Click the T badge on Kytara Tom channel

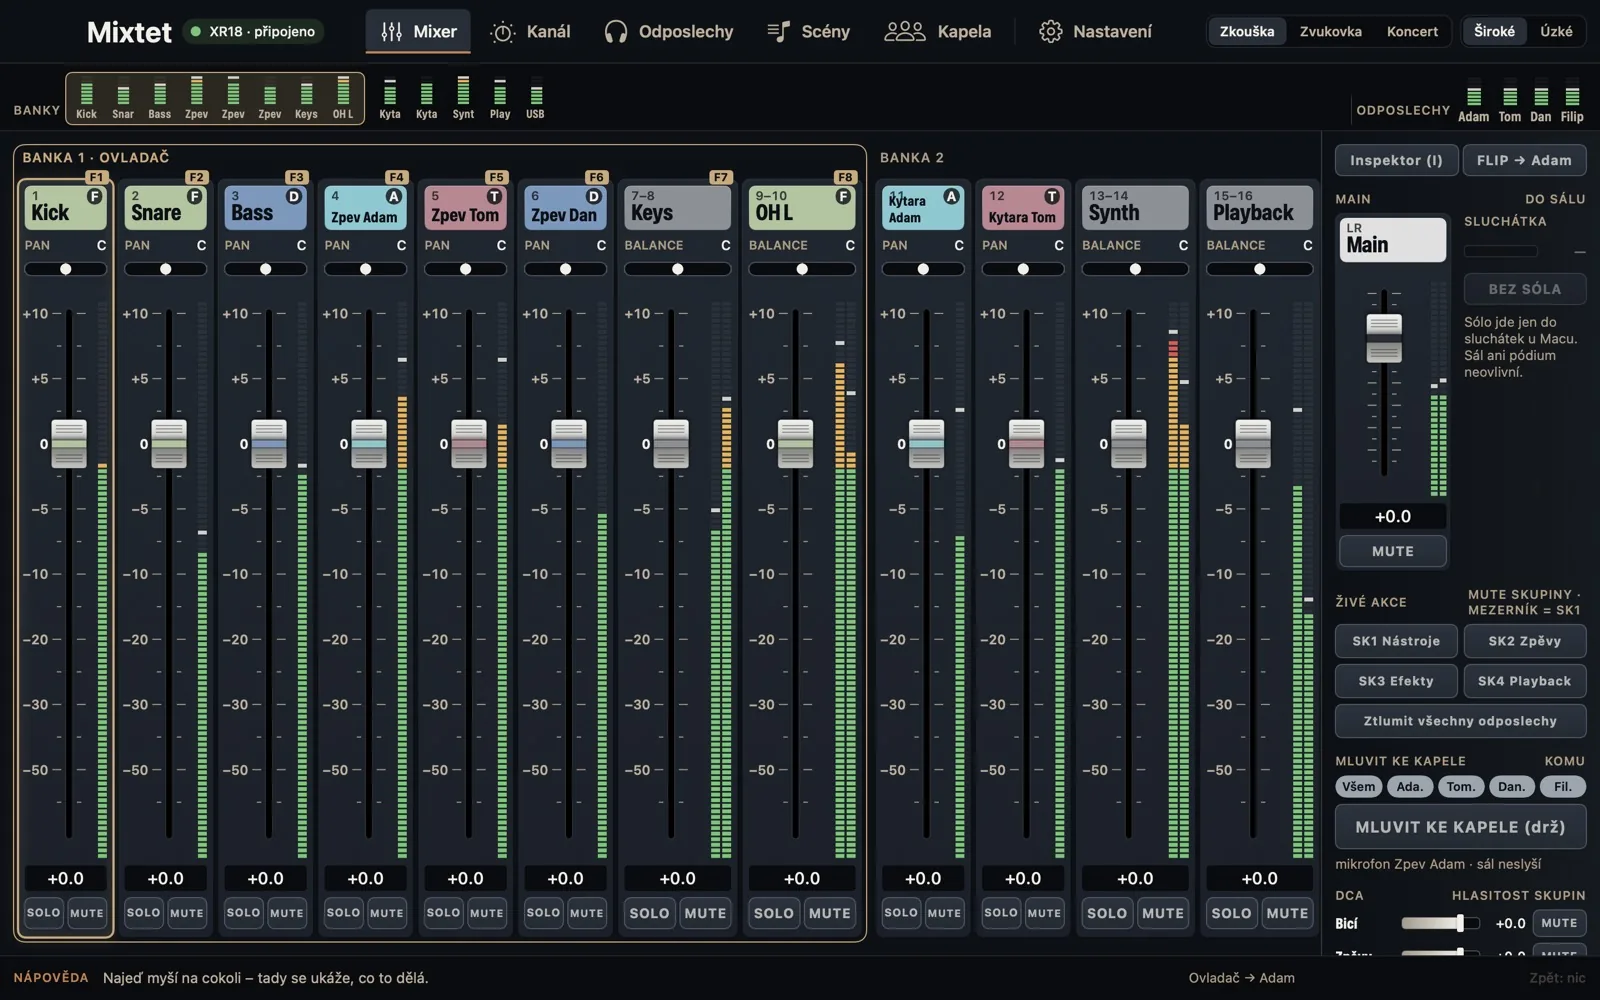coord(1052,197)
